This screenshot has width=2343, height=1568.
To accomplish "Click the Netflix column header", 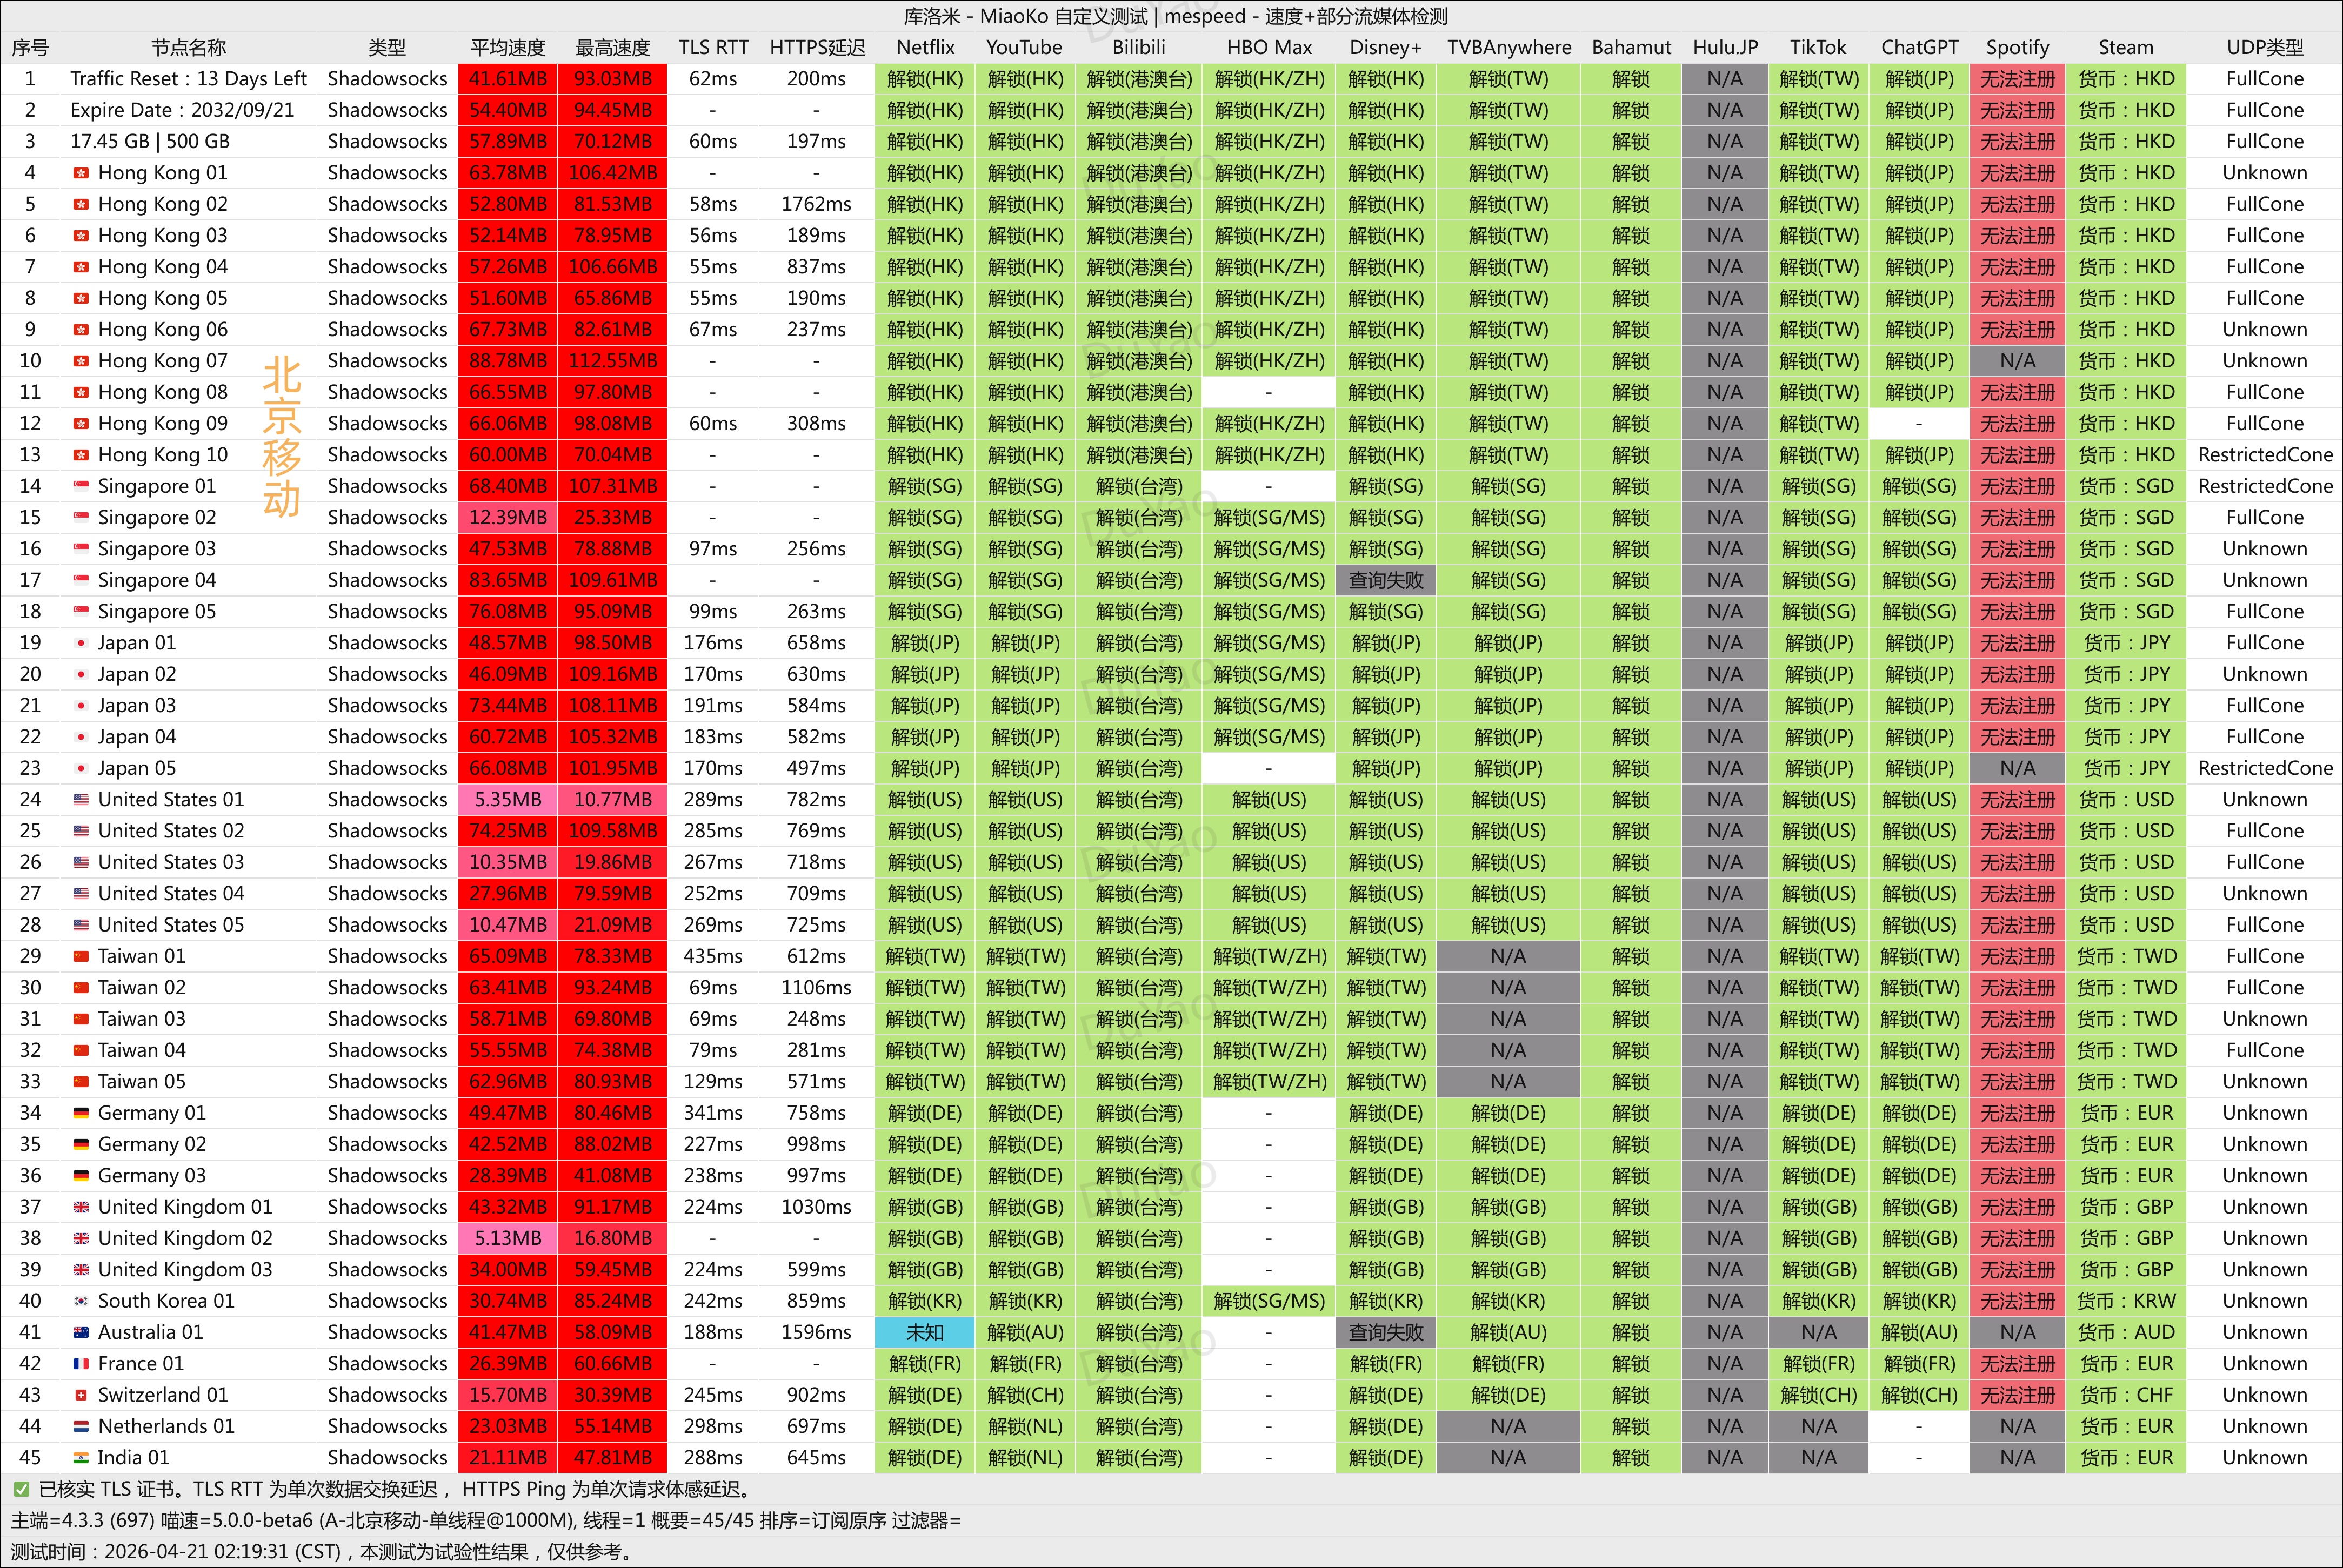I will tap(925, 47).
